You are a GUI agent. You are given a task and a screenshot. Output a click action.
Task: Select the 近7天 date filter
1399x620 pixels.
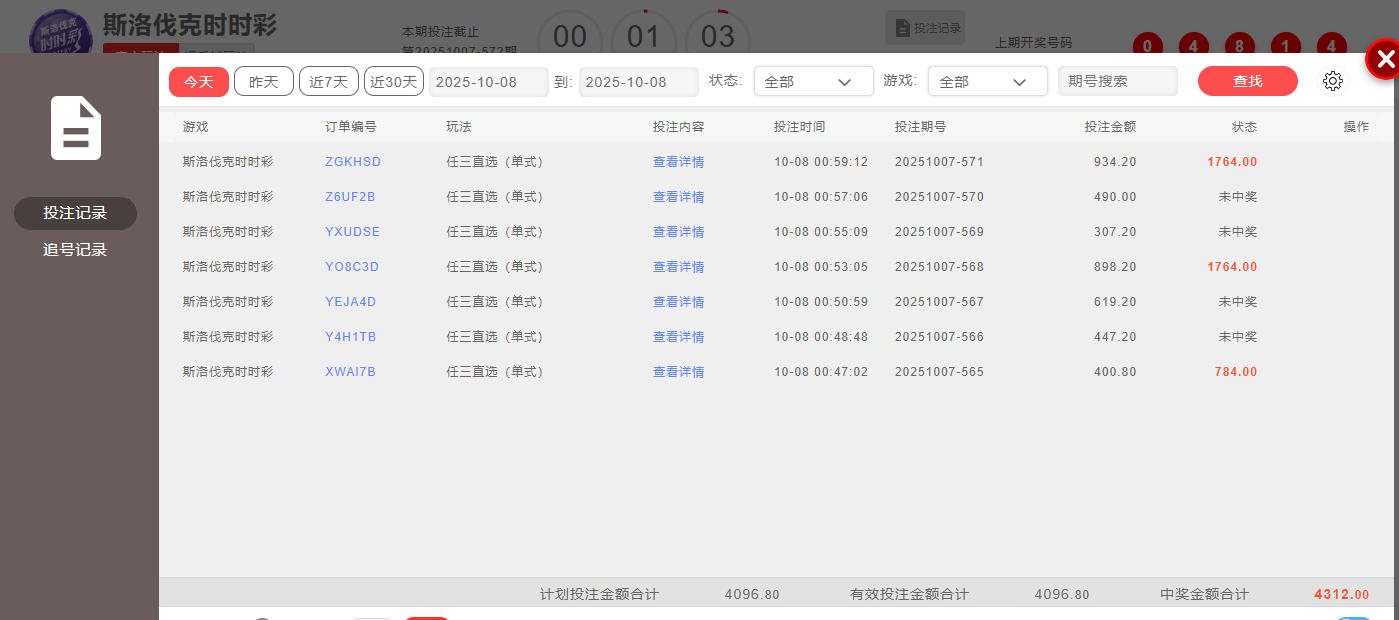point(329,82)
